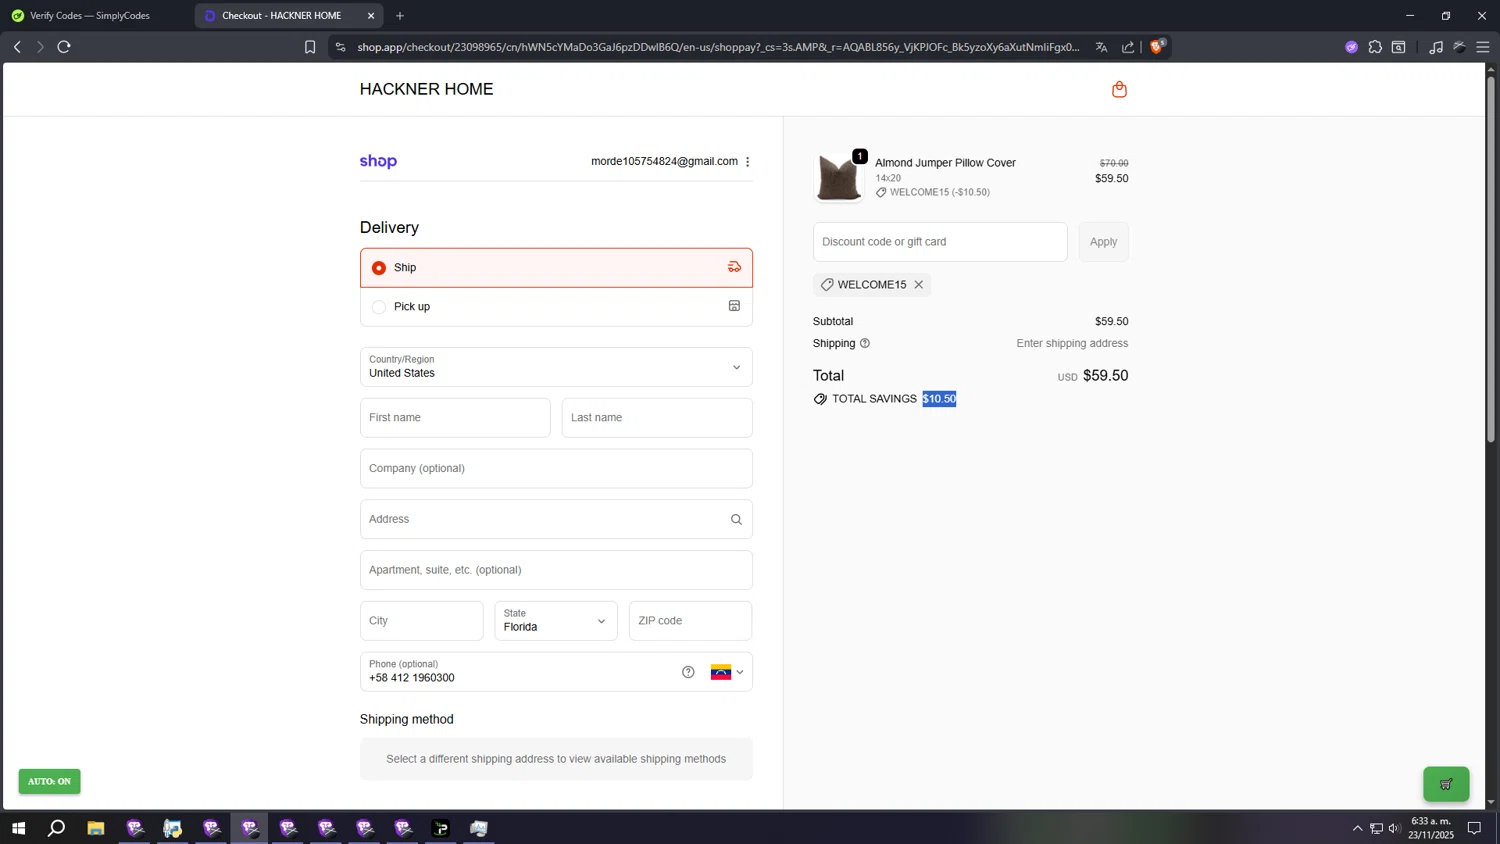Open File Explorer from taskbar
Image resolution: width=1500 pixels, height=844 pixels.
click(96, 828)
